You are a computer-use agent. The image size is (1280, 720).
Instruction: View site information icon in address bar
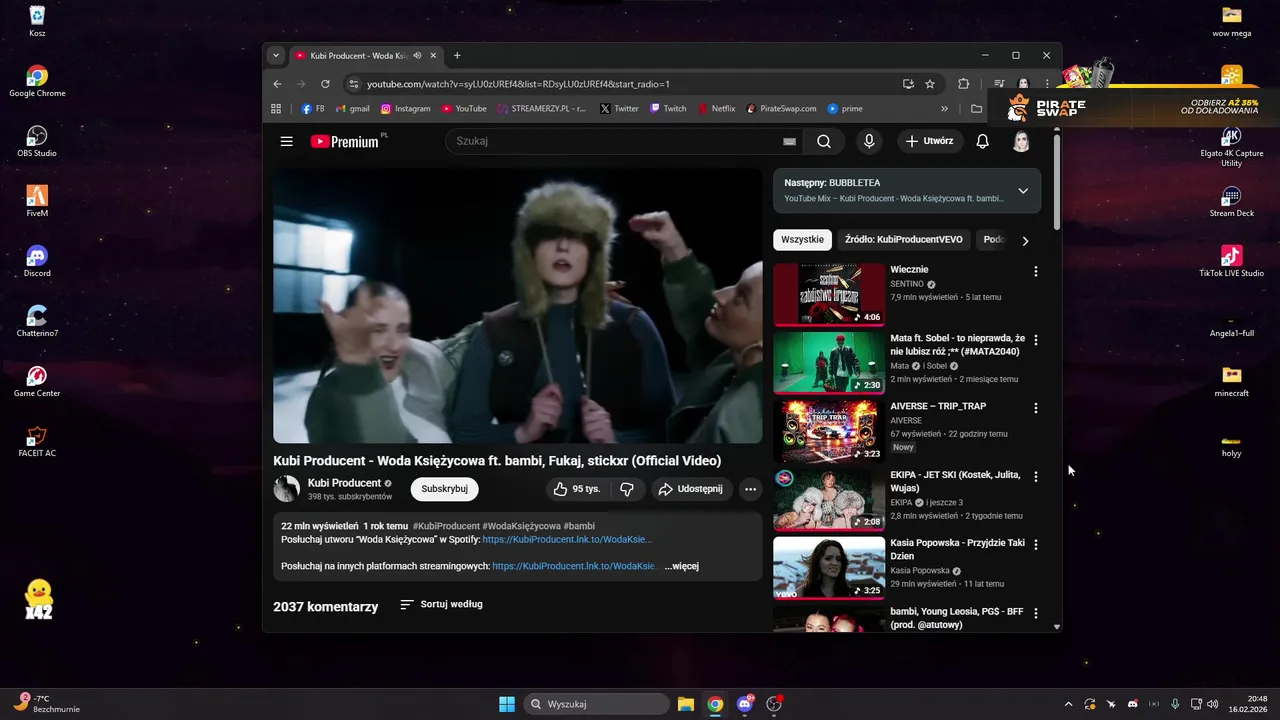point(352,84)
